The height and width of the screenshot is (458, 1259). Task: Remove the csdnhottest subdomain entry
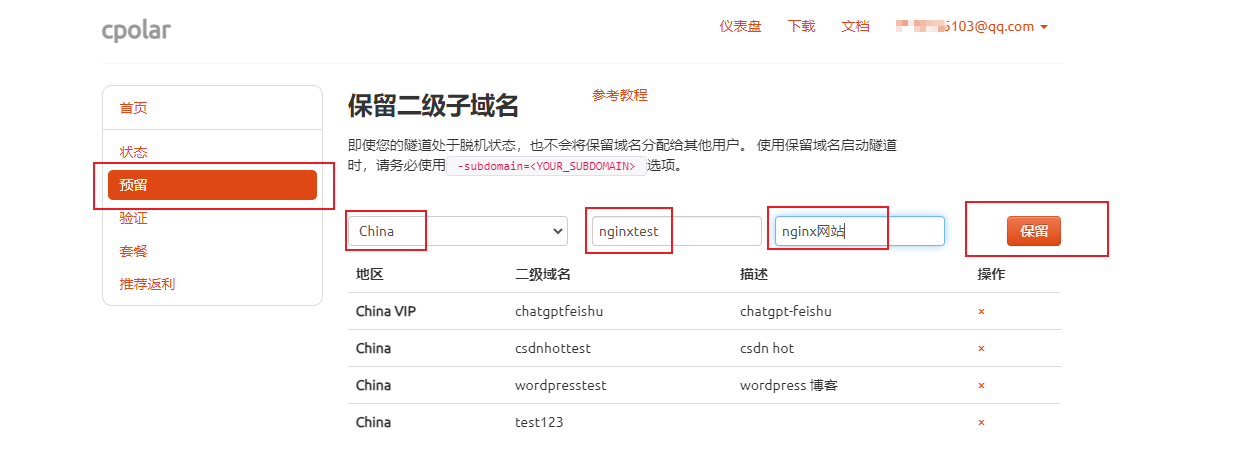point(981,349)
